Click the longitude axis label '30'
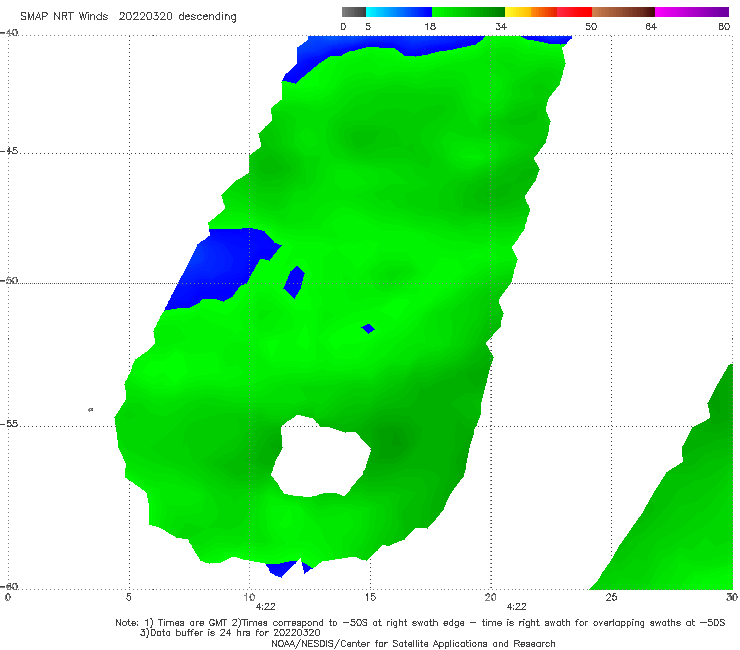 732,597
